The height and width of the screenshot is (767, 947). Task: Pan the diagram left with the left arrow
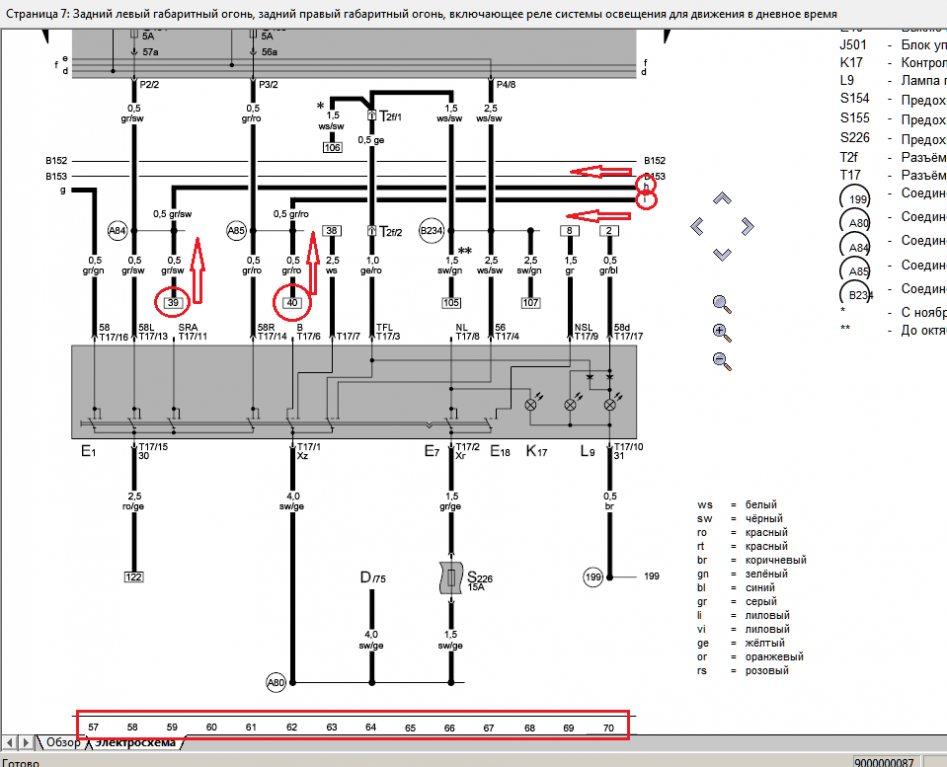698,227
